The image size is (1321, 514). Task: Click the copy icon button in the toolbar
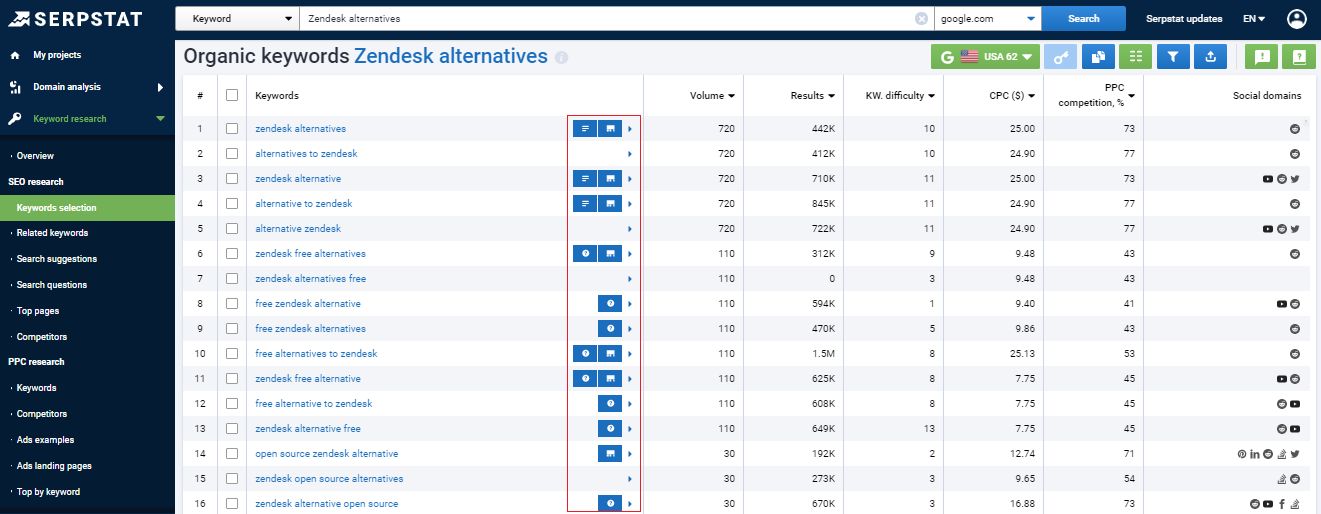point(1098,57)
